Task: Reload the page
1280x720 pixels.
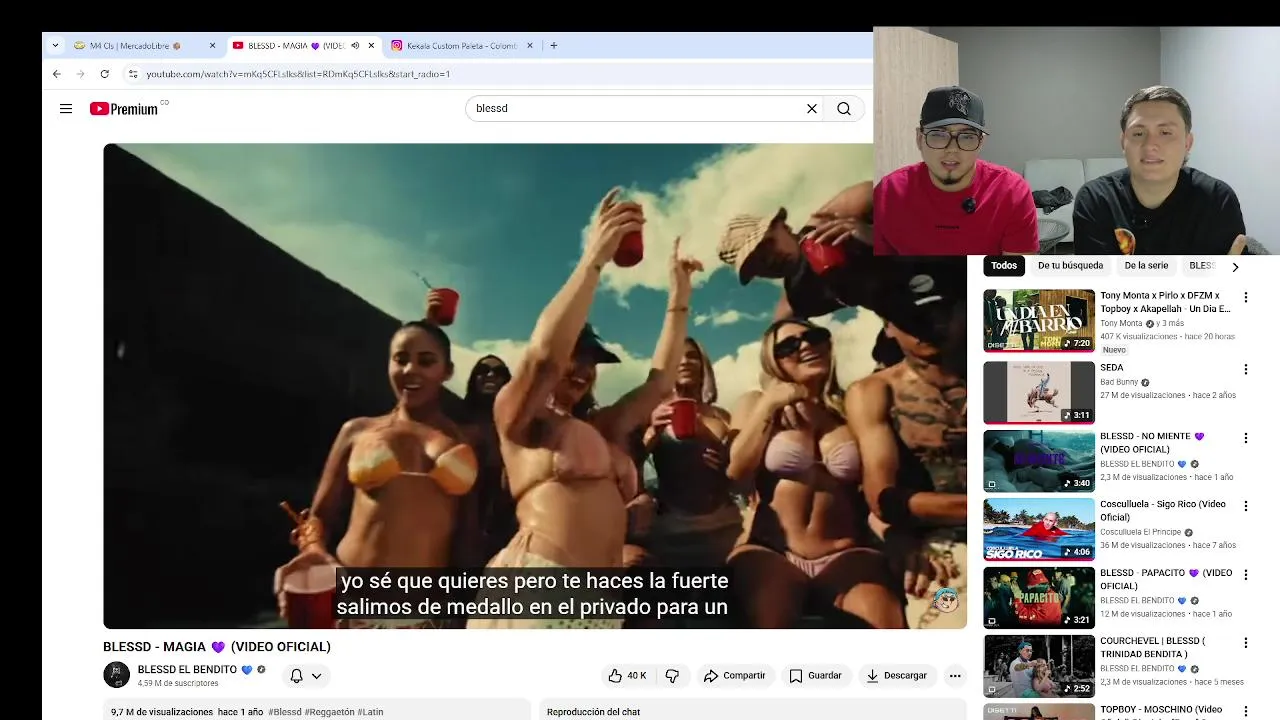Action: [x=104, y=74]
